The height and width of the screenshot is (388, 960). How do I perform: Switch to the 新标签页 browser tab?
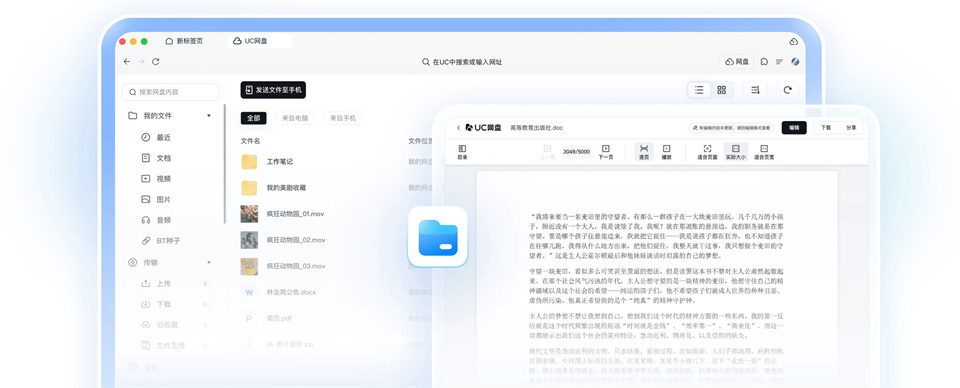tap(185, 41)
